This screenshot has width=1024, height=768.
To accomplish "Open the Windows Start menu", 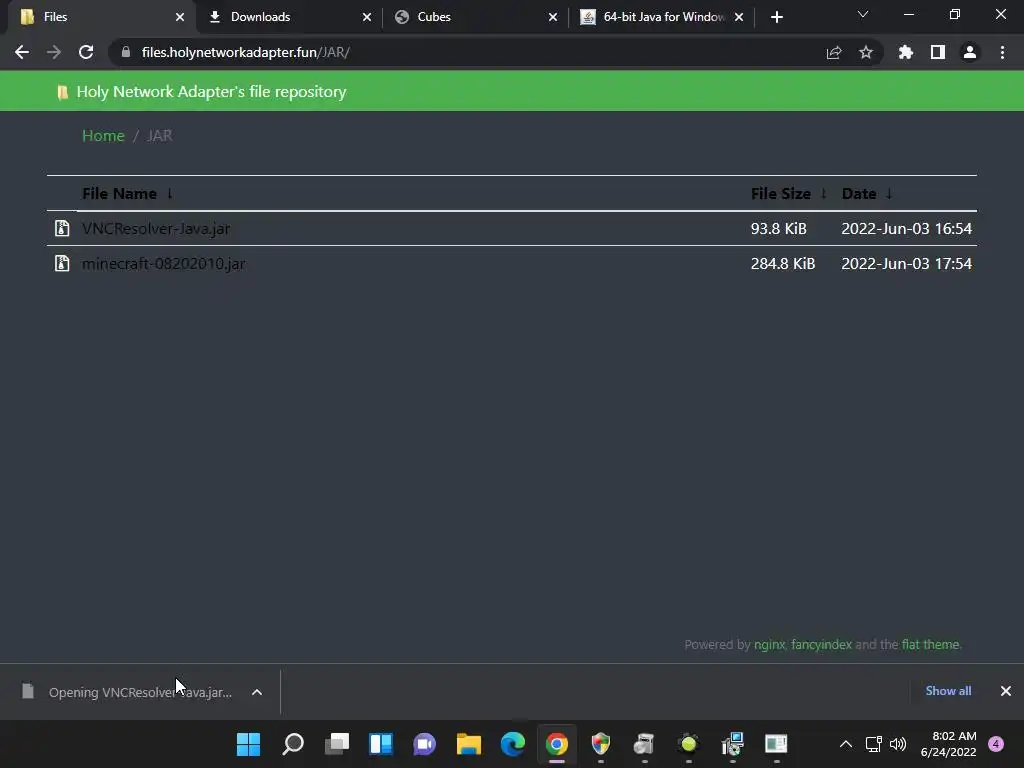I will point(248,744).
